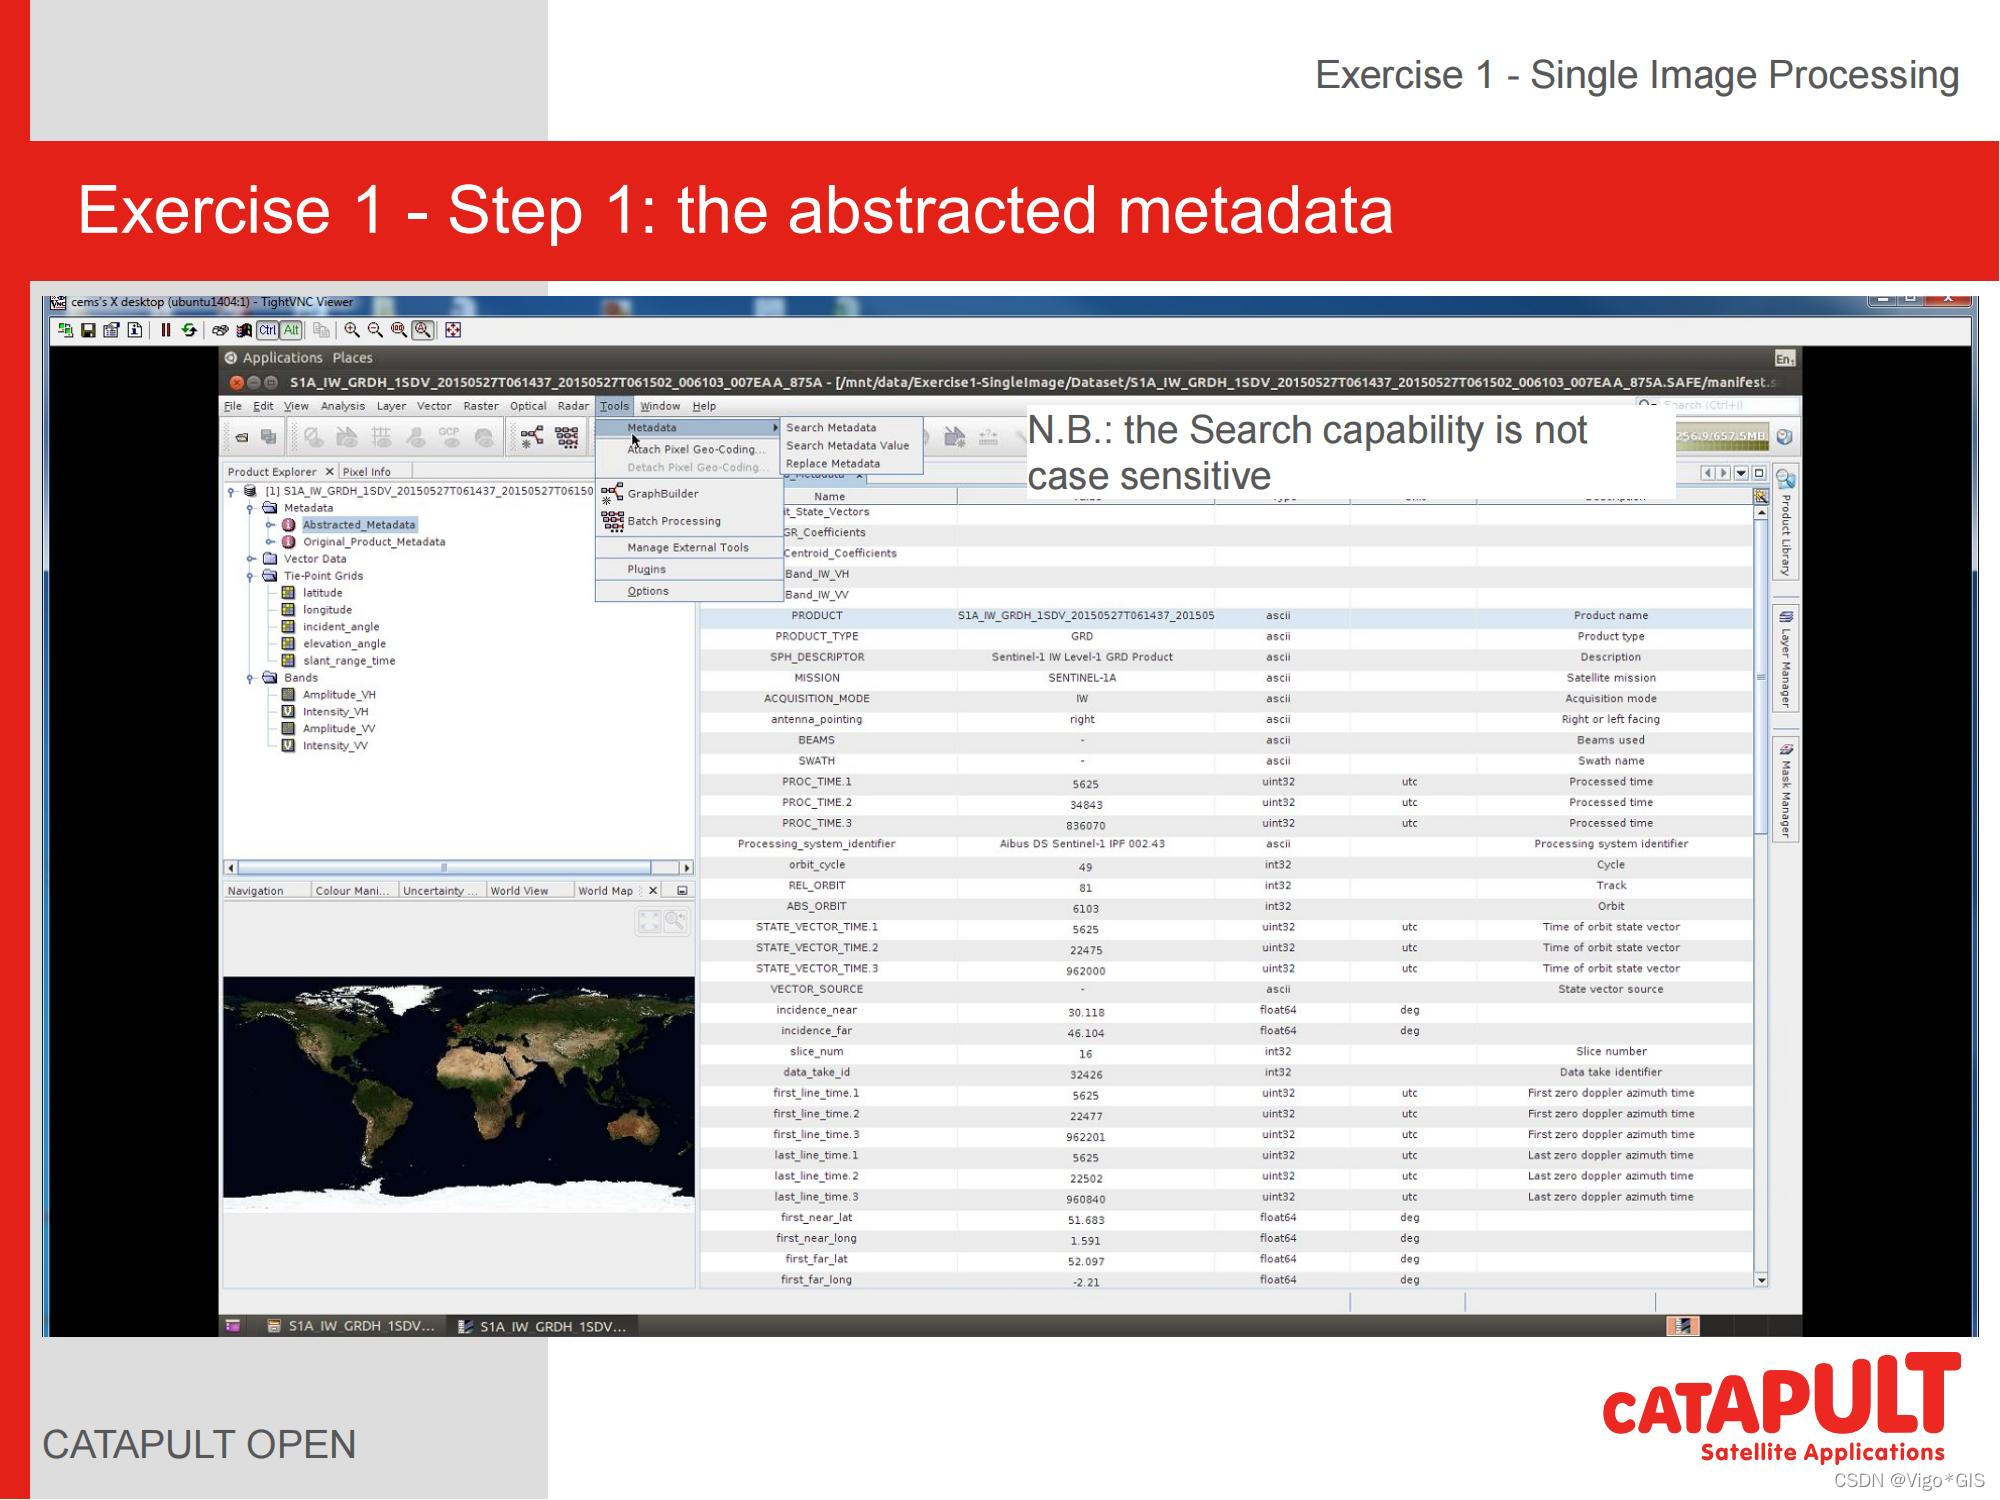This screenshot has width=2000, height=1500.
Task: Click TightVNC pause icon
Action: point(165,330)
